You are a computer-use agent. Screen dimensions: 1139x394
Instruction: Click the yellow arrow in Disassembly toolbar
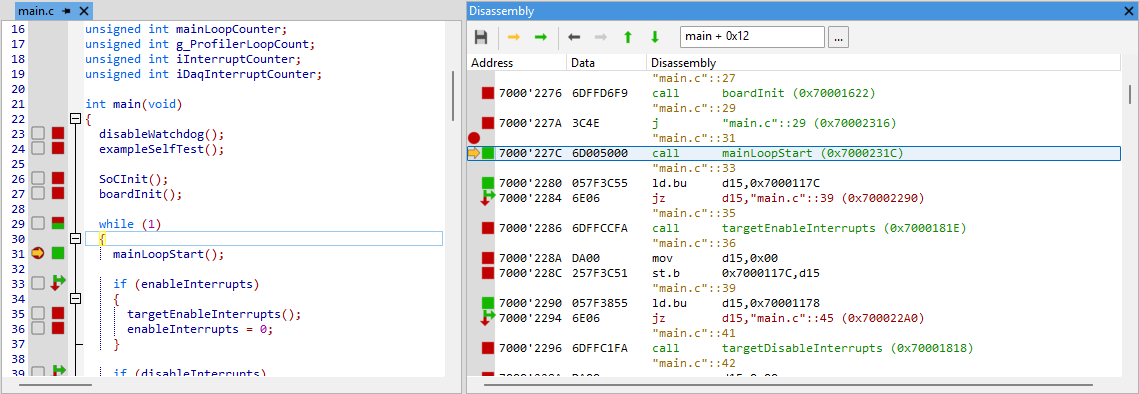(514, 37)
